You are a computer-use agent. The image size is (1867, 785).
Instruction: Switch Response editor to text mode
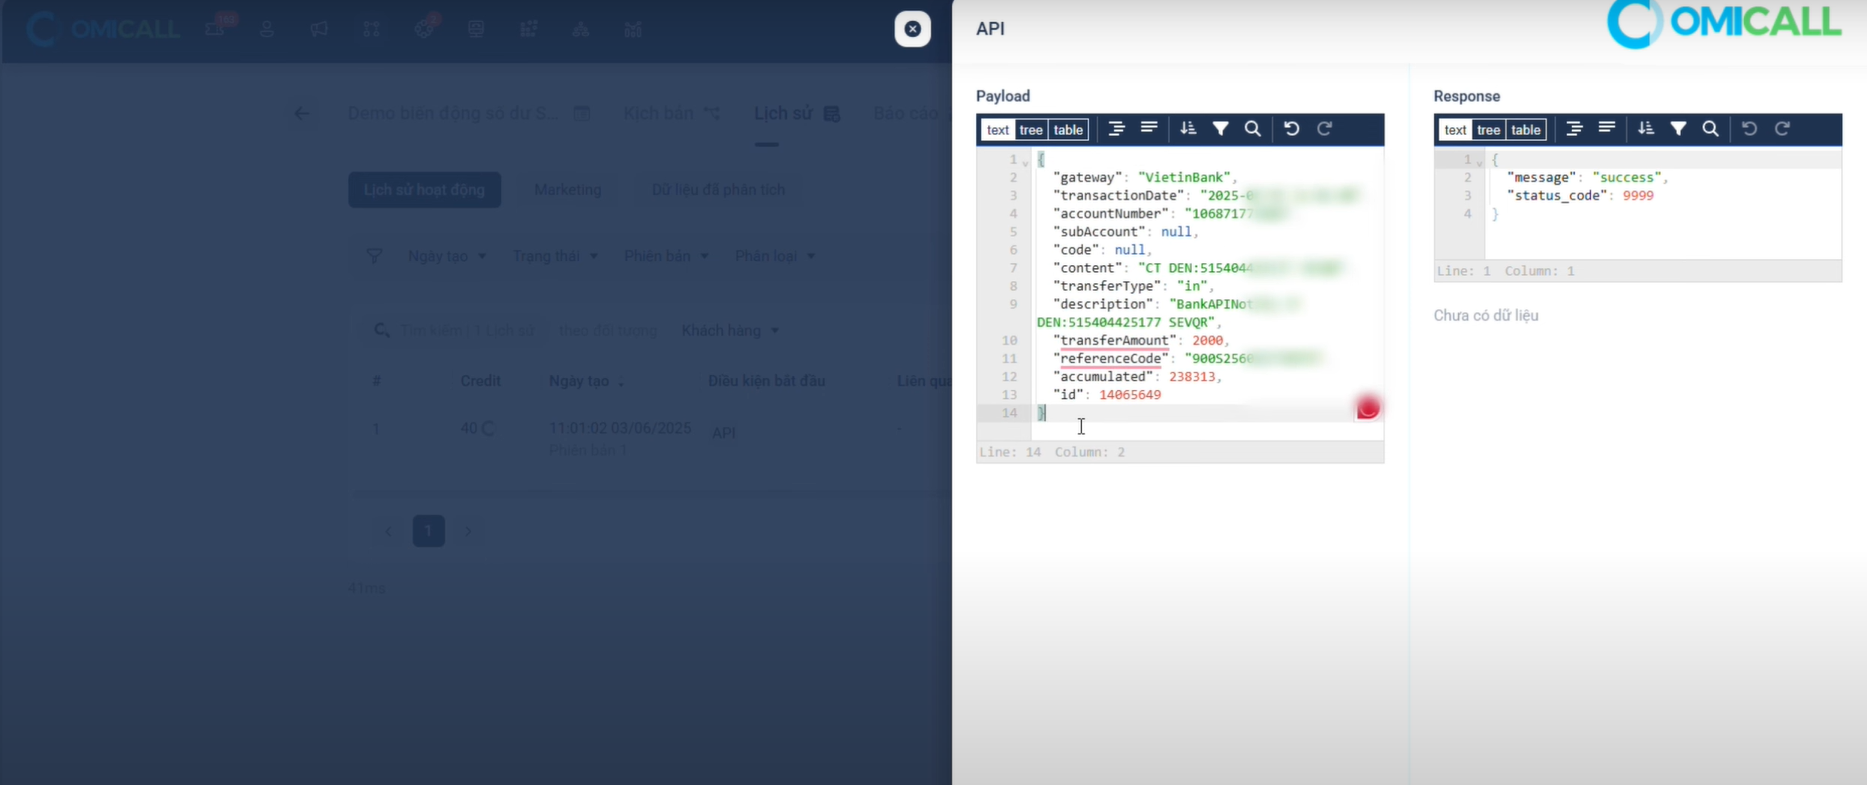[1456, 130]
